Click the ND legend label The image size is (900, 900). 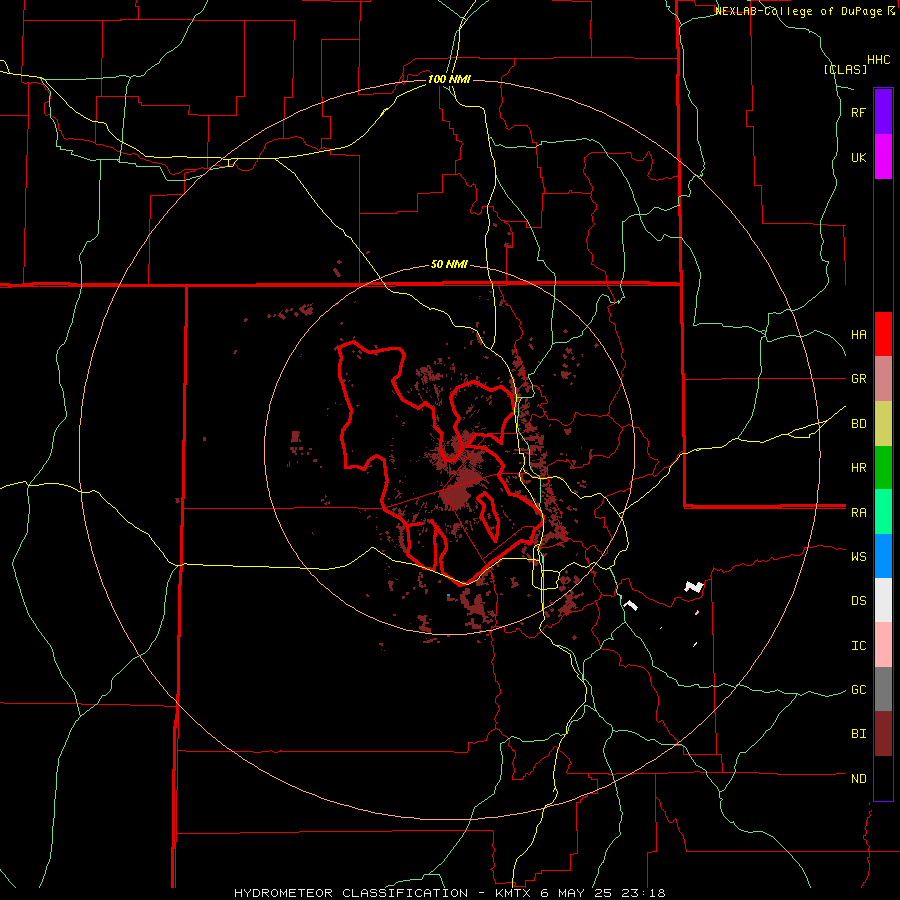click(x=858, y=778)
